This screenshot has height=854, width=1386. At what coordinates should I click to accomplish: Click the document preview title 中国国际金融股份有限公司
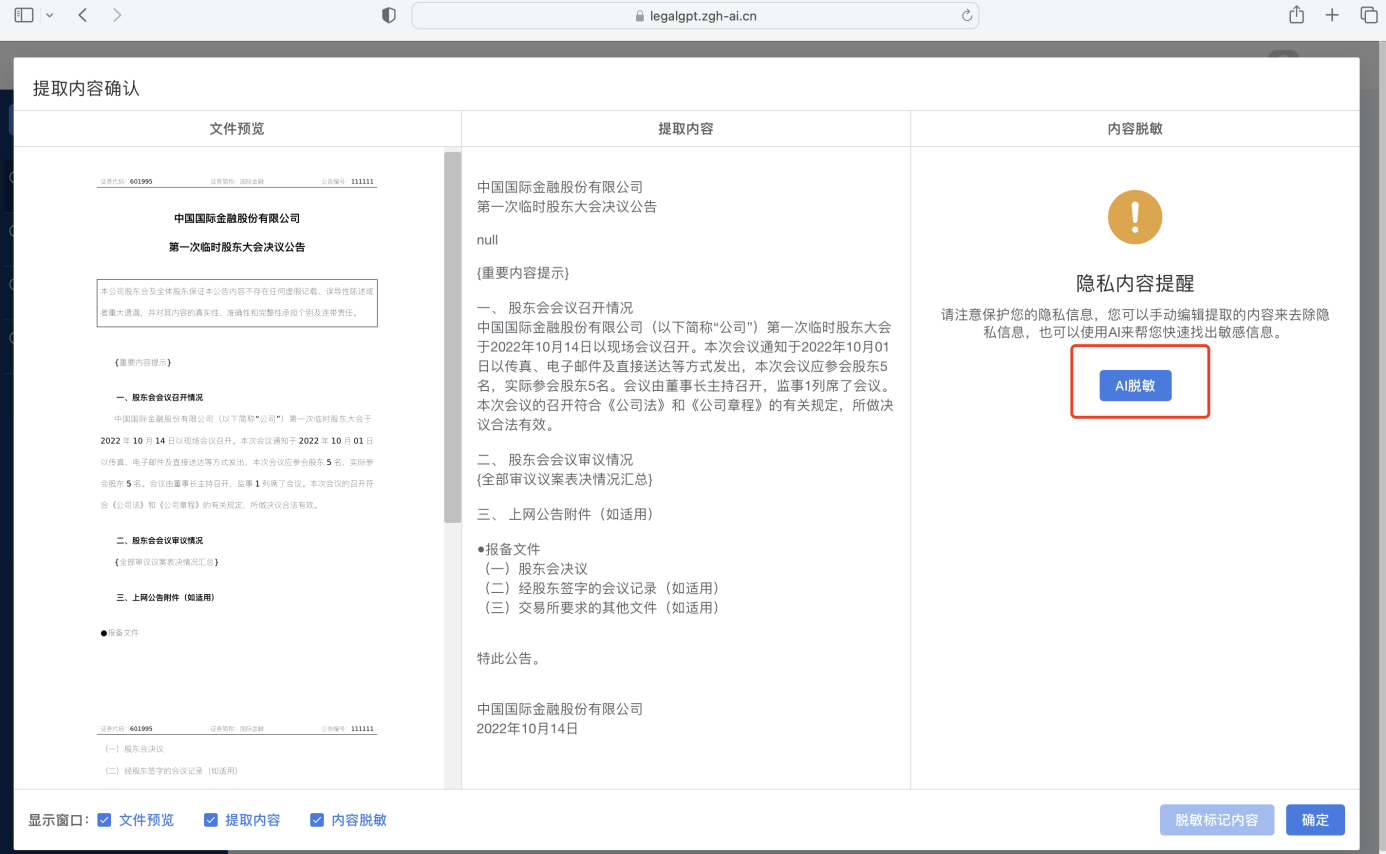point(237,218)
